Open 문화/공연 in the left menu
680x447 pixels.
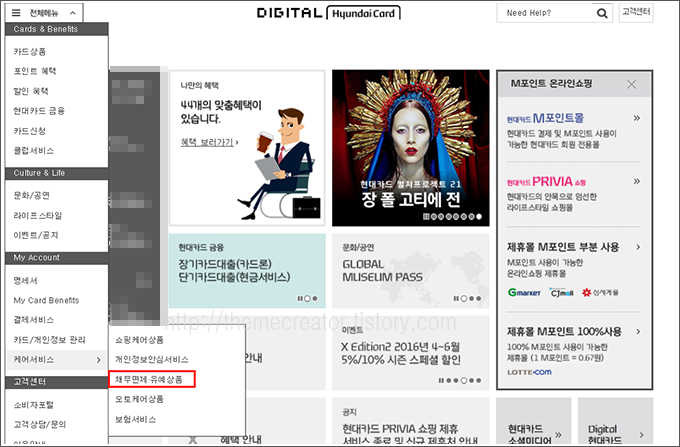tap(32, 196)
